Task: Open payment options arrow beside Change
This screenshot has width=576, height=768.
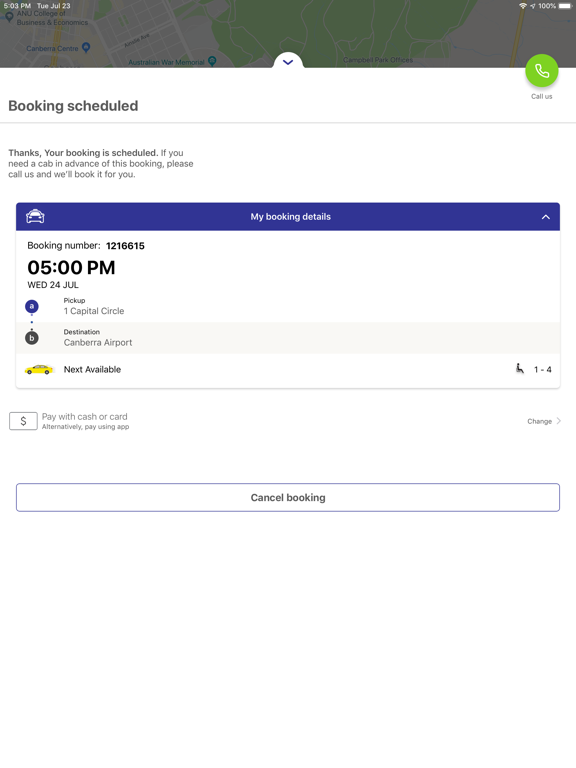Action: tap(558, 421)
